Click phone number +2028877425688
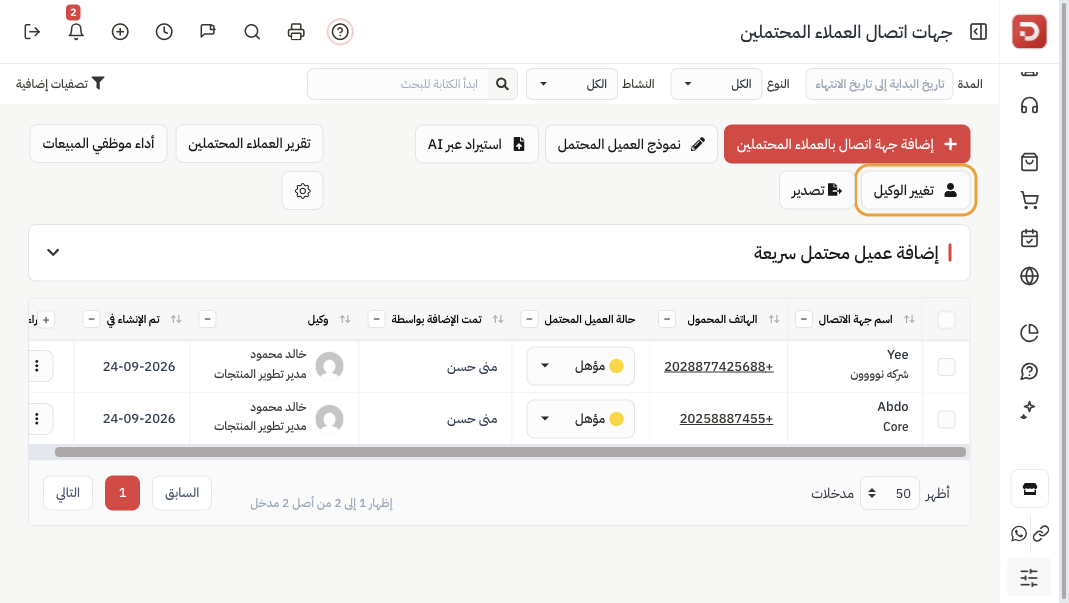The width and height of the screenshot is (1069, 603). 719,366
